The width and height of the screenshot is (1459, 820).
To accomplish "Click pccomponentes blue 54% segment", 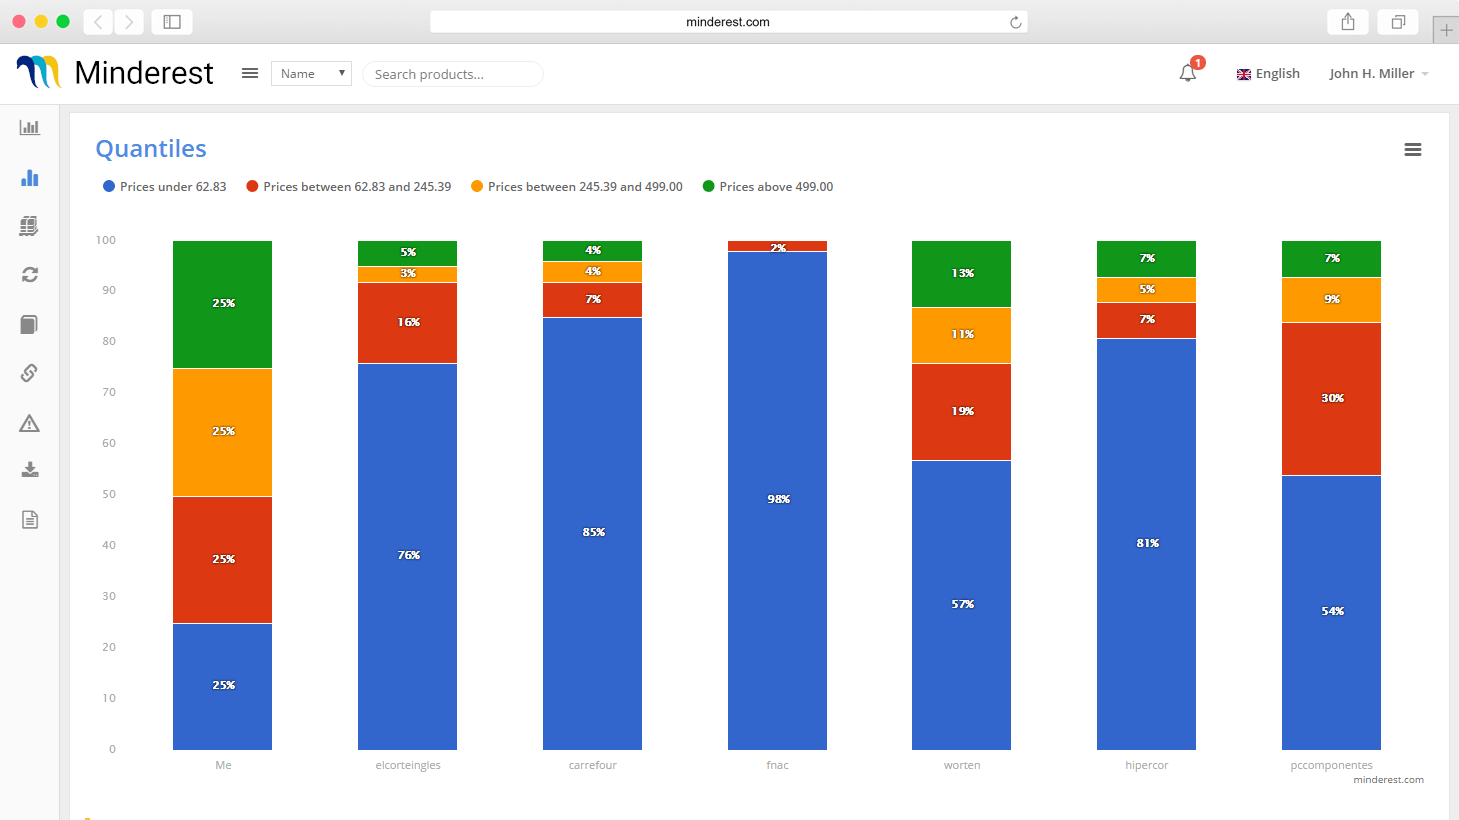I will pos(1331,613).
